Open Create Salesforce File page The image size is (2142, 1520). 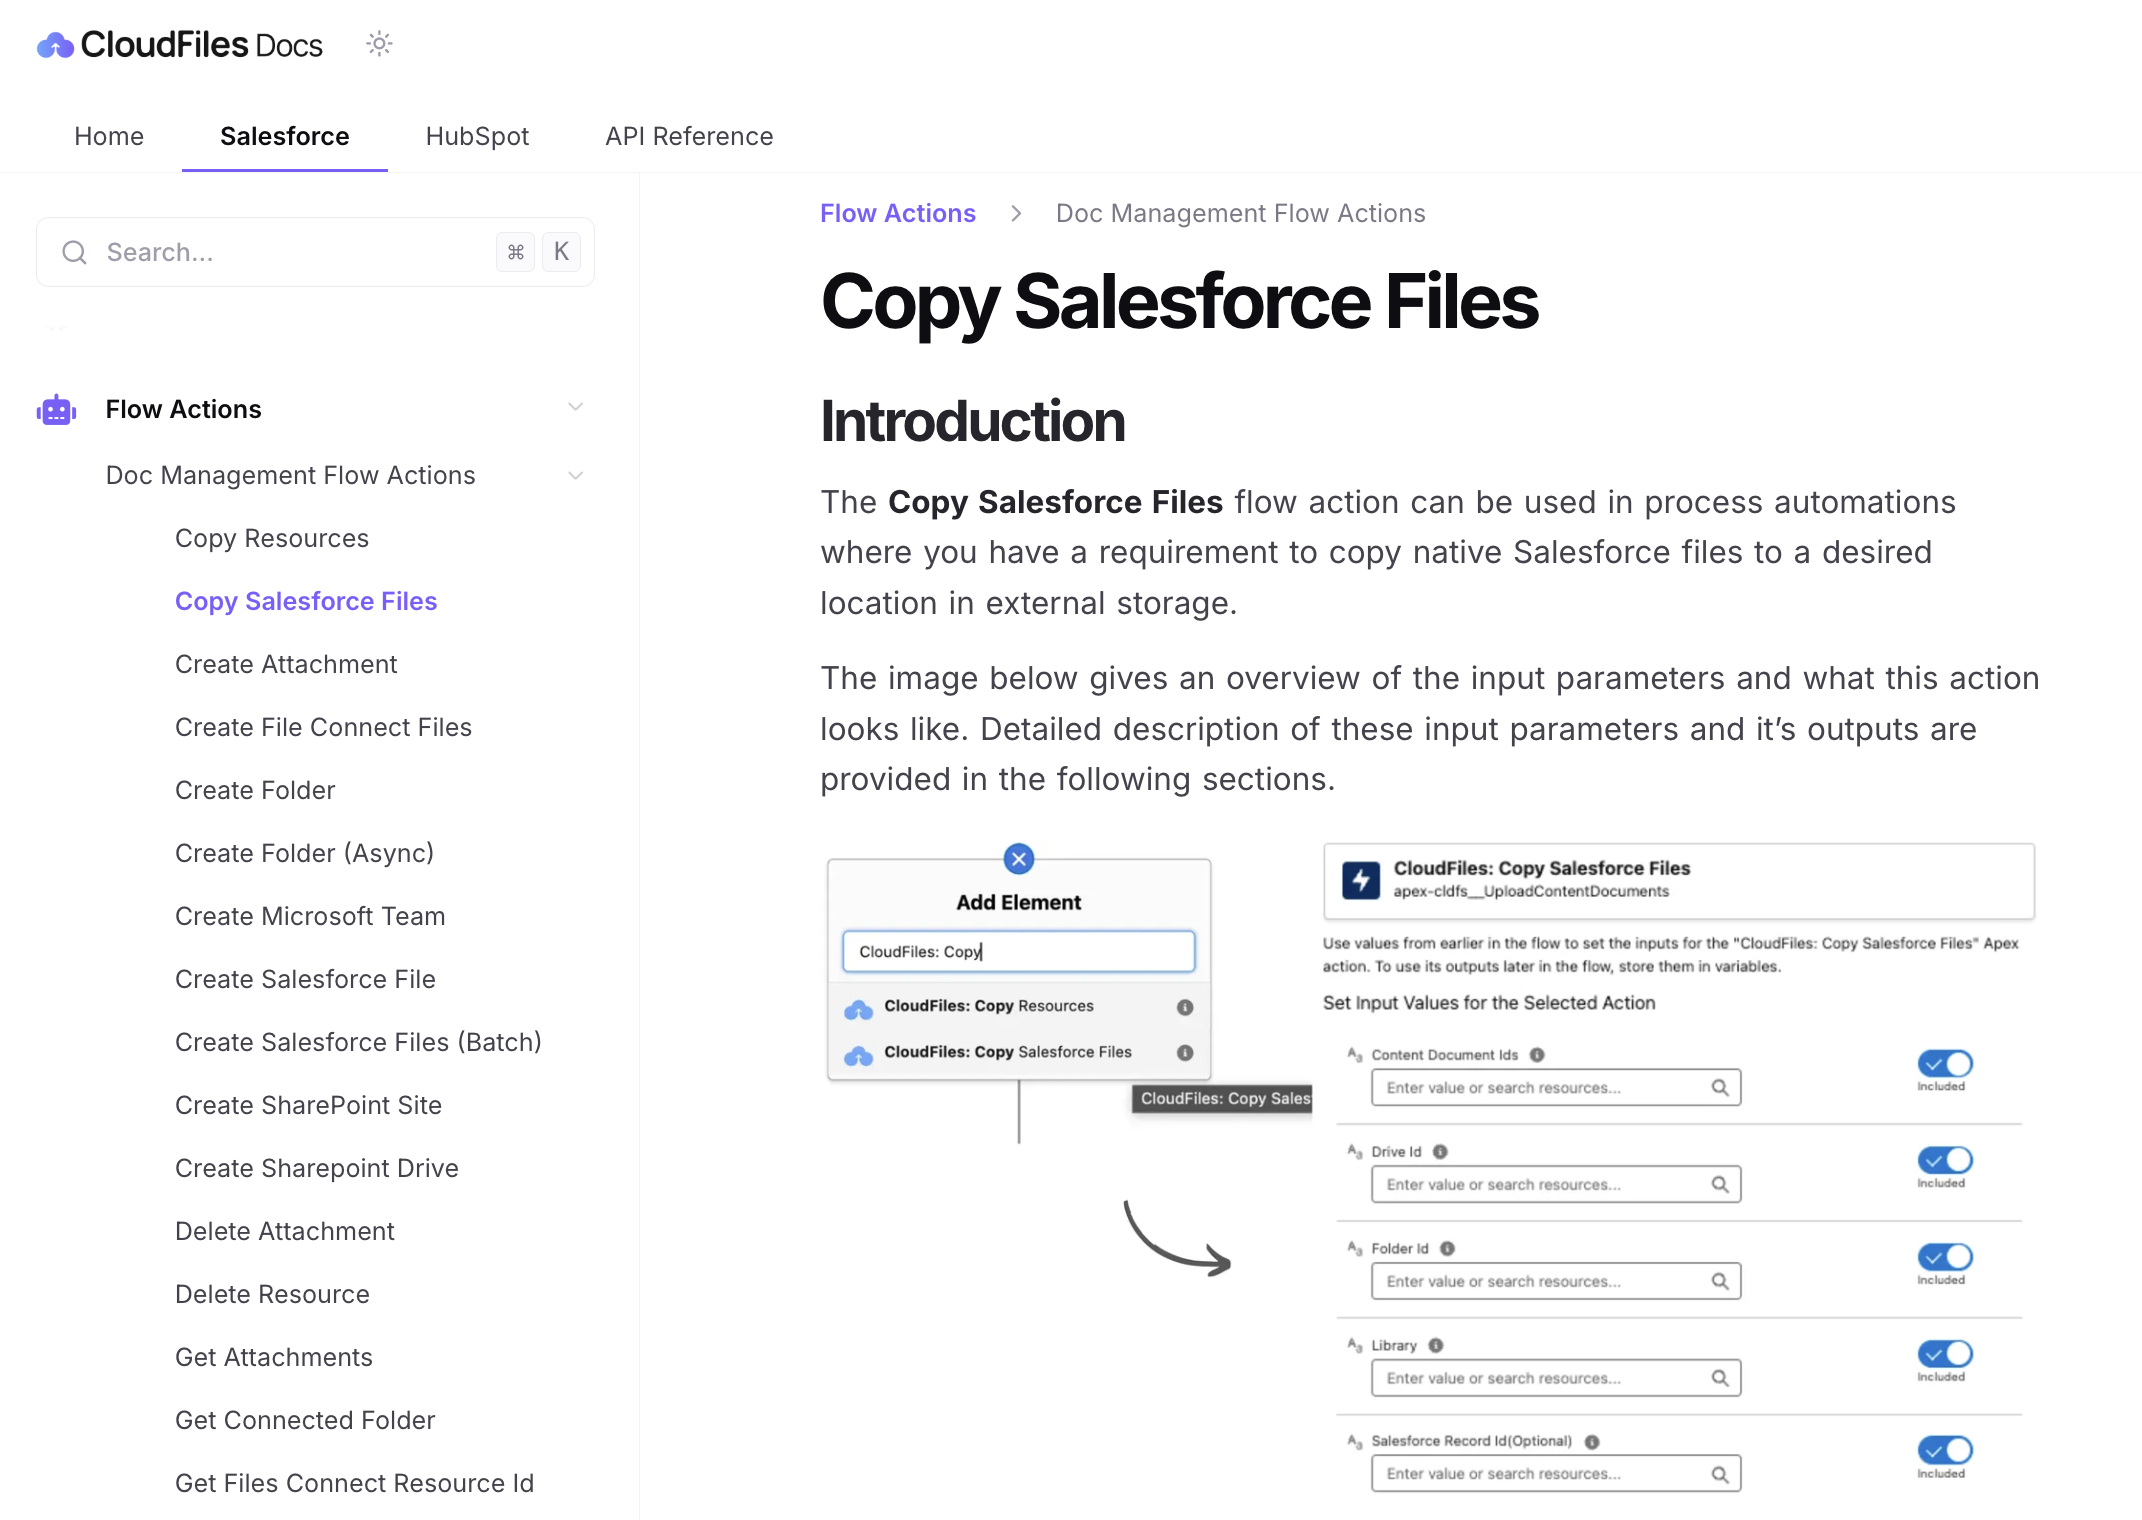click(x=305, y=979)
